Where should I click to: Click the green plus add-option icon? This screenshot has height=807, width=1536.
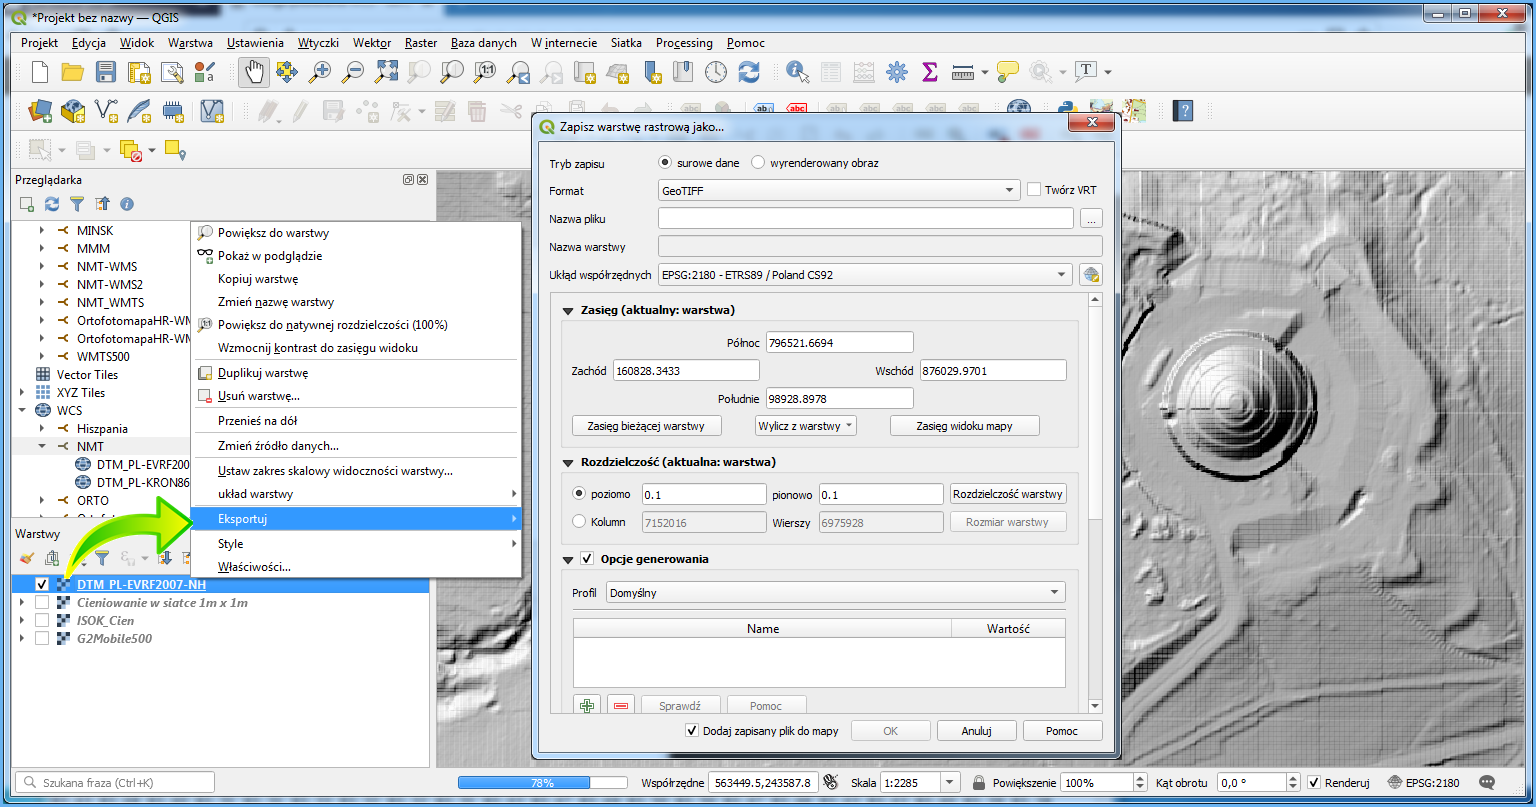587,705
